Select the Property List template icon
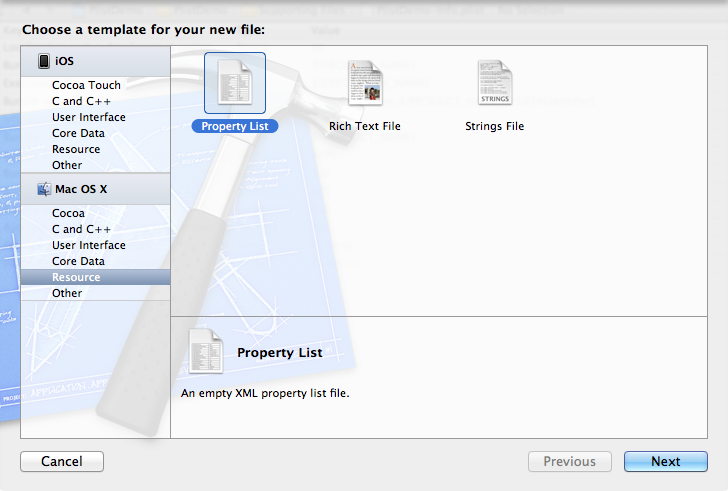The height and width of the screenshot is (491, 728). click(x=234, y=84)
